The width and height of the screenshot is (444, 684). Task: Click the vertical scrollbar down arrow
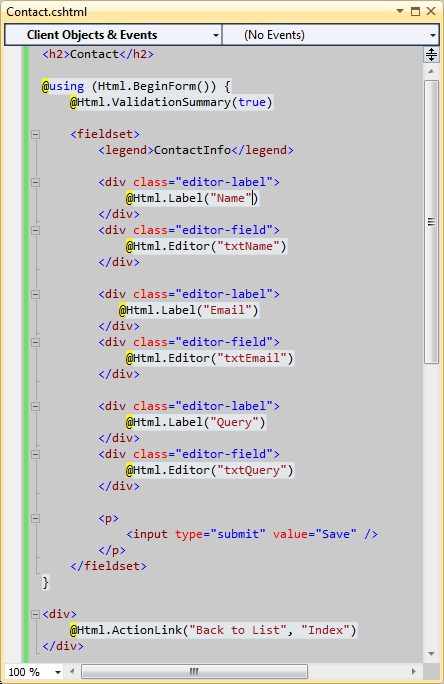[431, 653]
